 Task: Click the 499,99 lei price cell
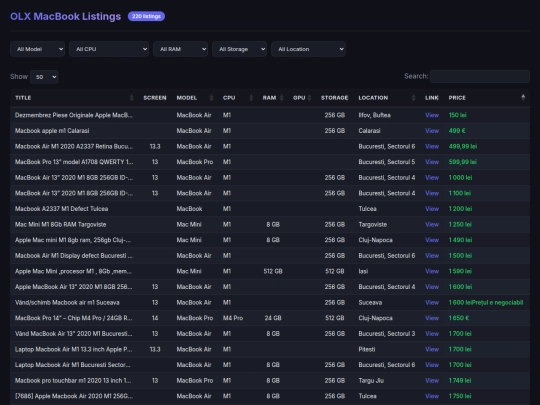coord(463,146)
